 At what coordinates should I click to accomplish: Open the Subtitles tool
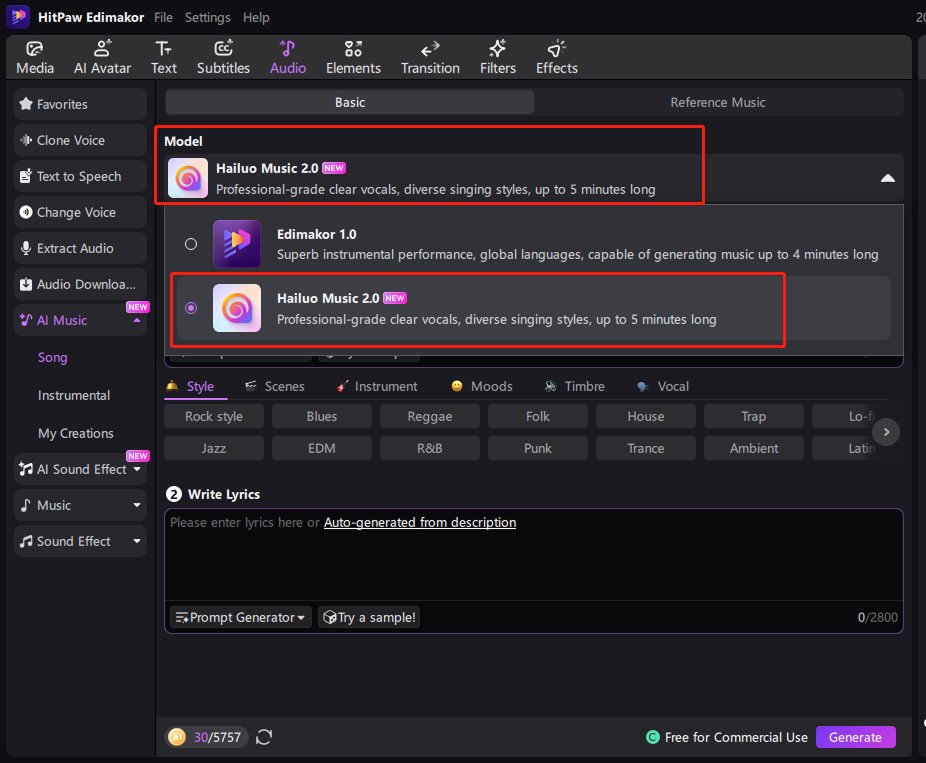point(223,58)
